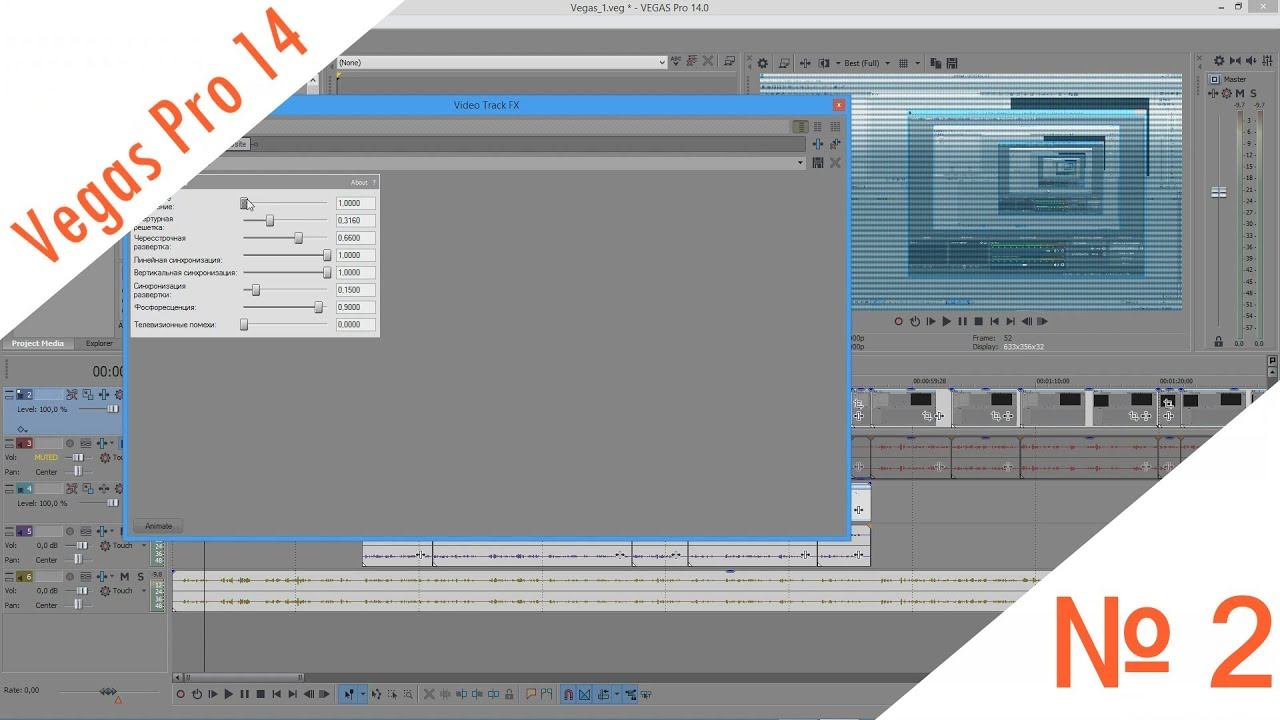This screenshot has width=1280, height=720.
Task: Toggle Lock Envelopes to Events
Action: pyautogui.click(x=631, y=694)
